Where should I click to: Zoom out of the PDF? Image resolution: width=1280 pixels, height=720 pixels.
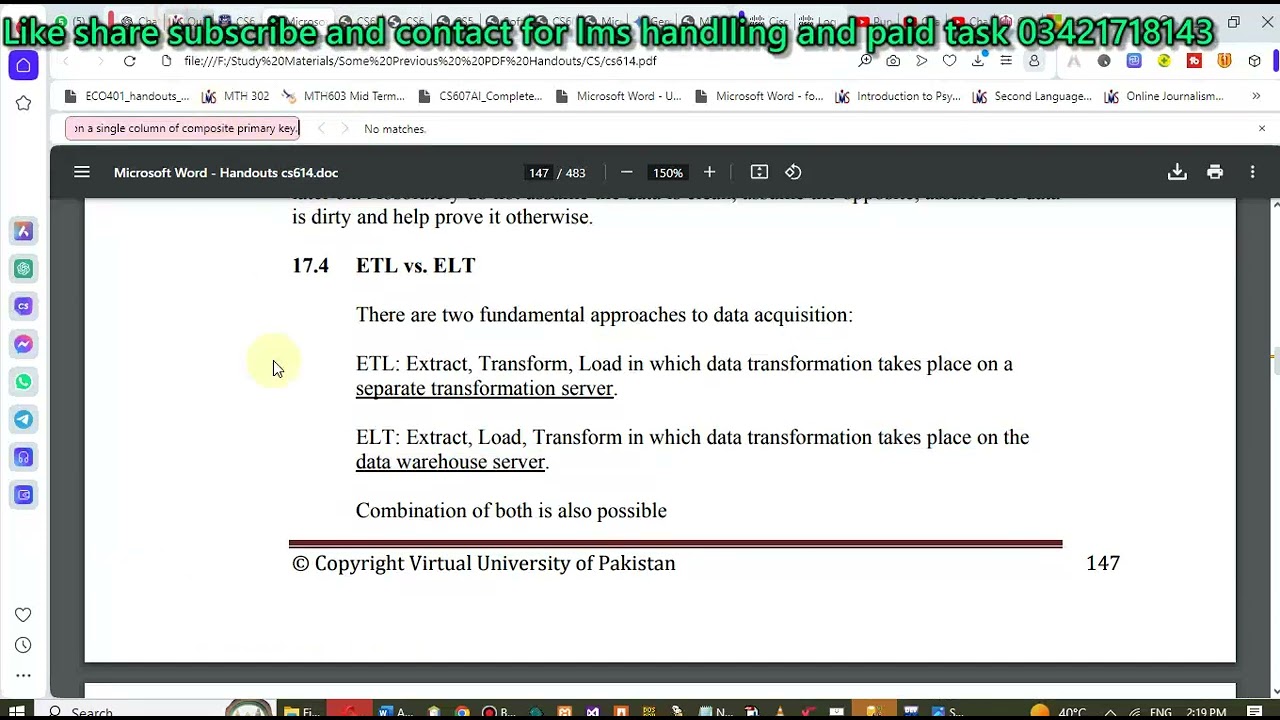point(626,172)
